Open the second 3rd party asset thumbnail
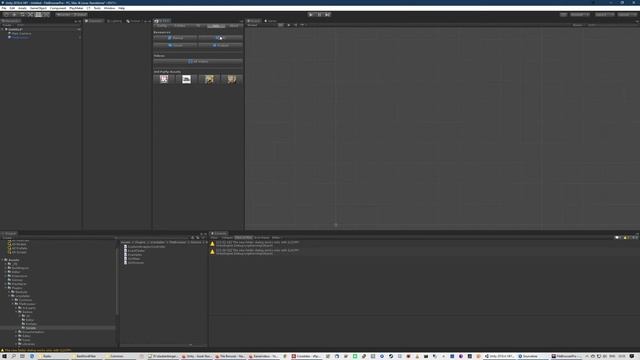Image resolution: width=640 pixels, height=360 pixels. pyautogui.click(x=187, y=79)
